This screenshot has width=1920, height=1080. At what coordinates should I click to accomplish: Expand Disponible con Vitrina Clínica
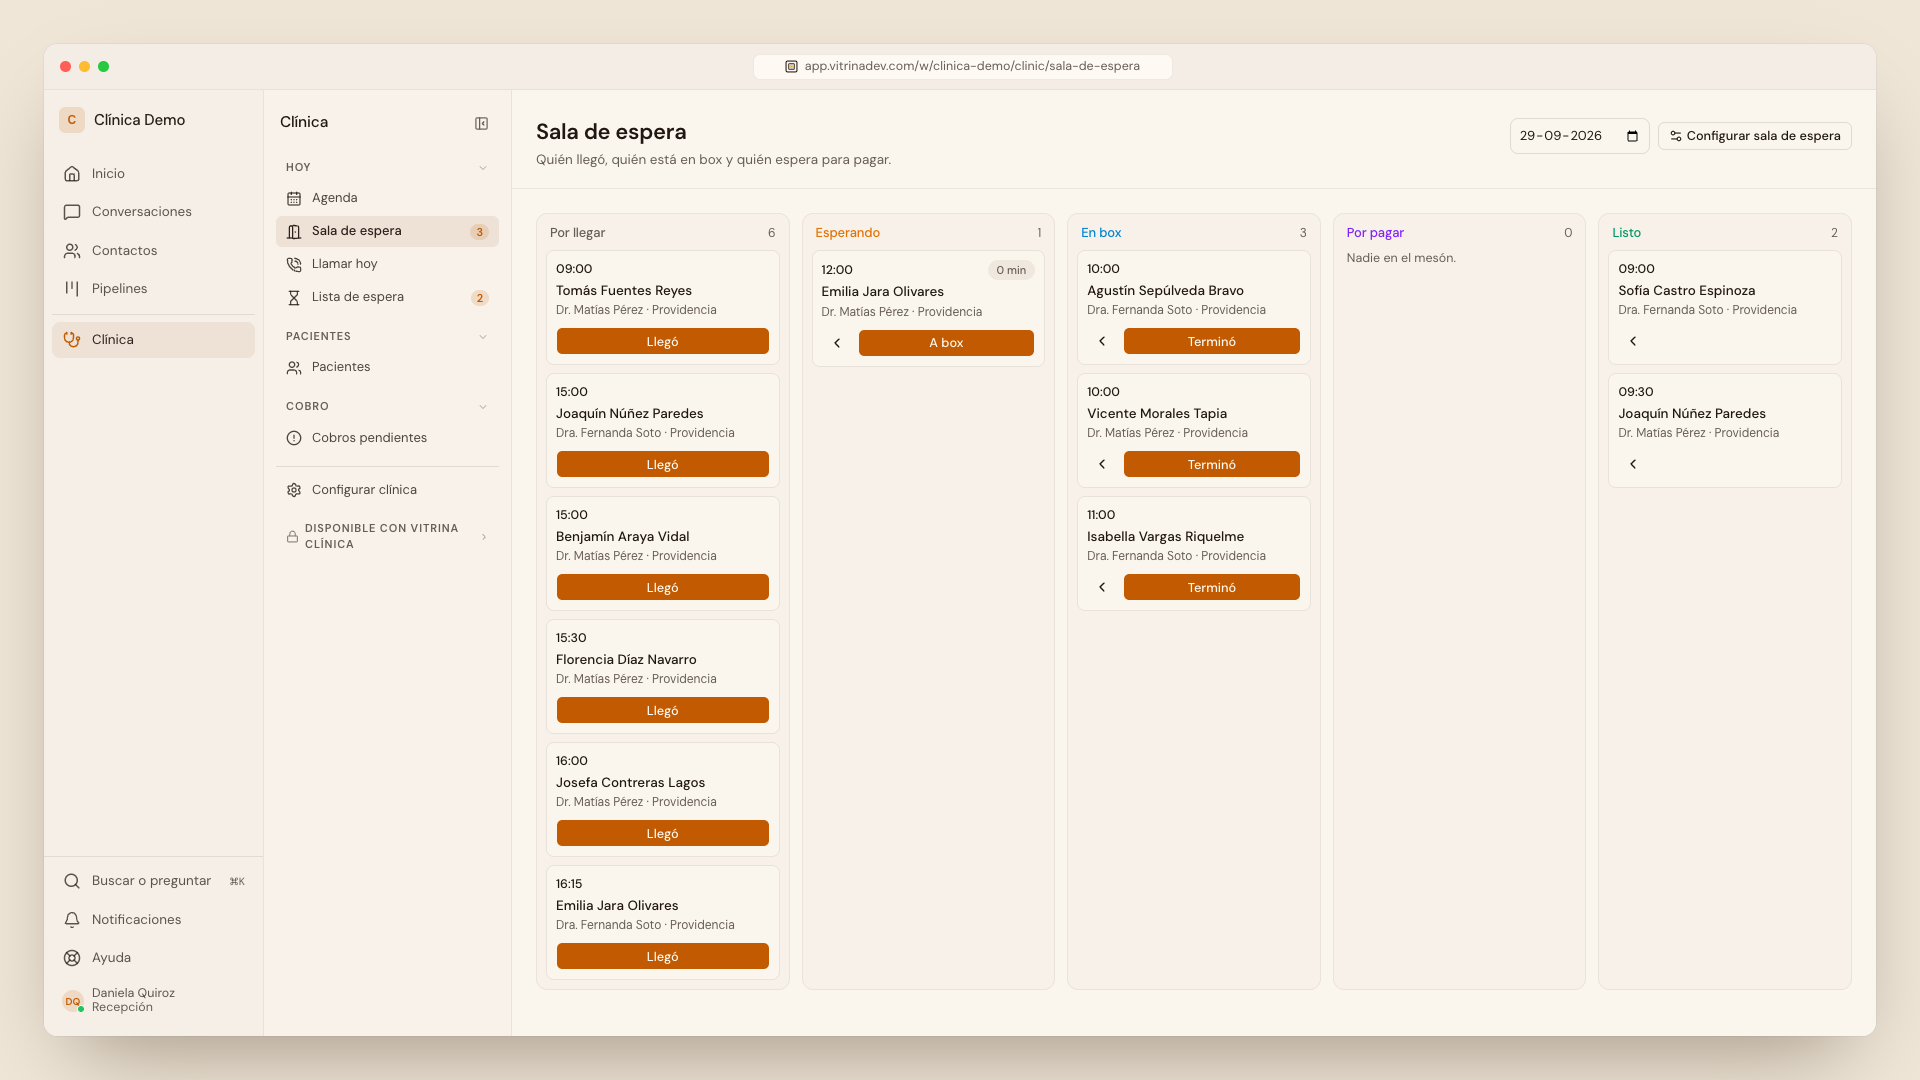(387, 537)
